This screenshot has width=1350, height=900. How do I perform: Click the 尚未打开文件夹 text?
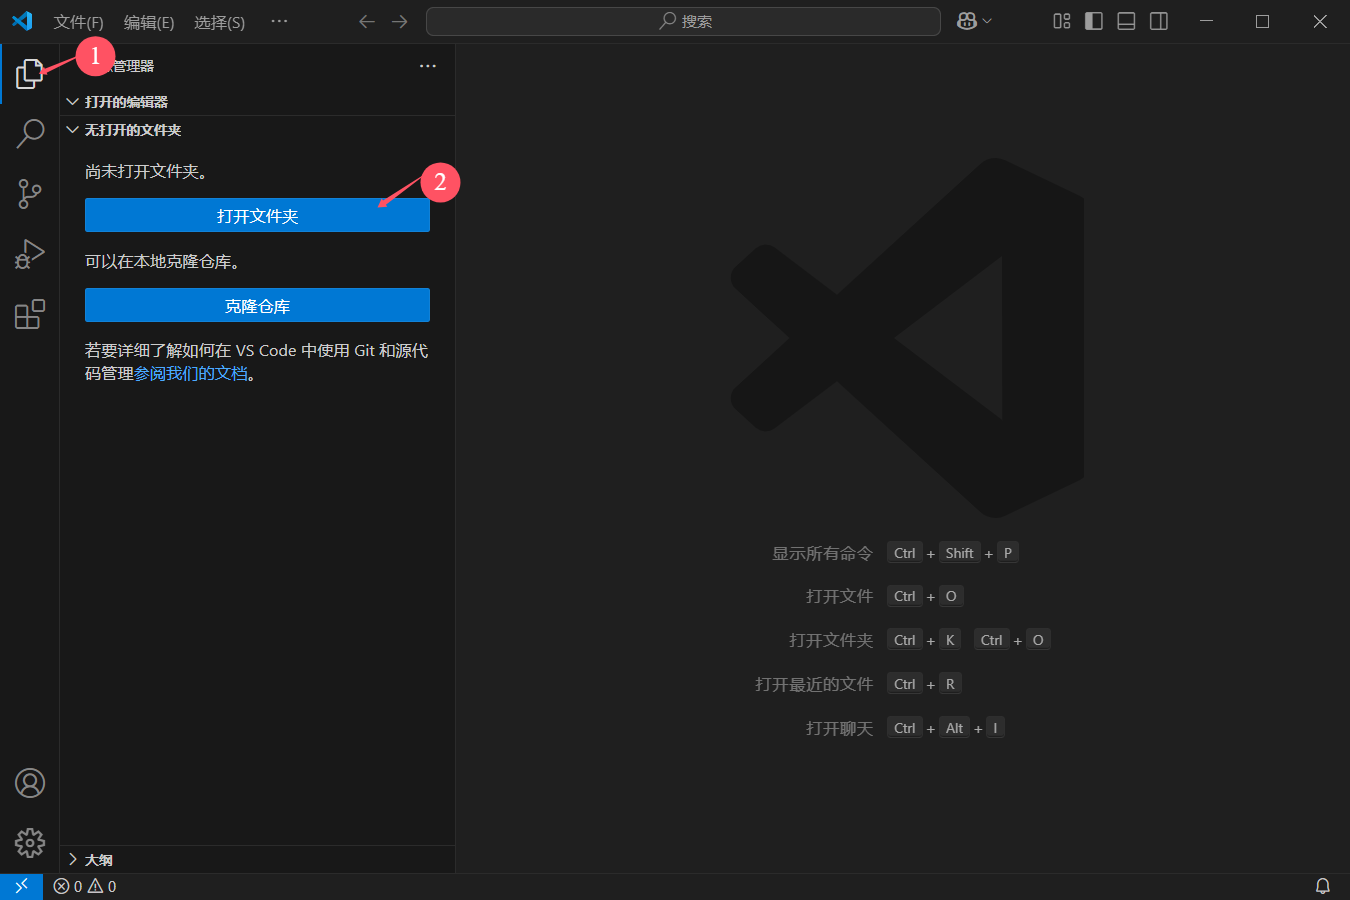point(146,172)
